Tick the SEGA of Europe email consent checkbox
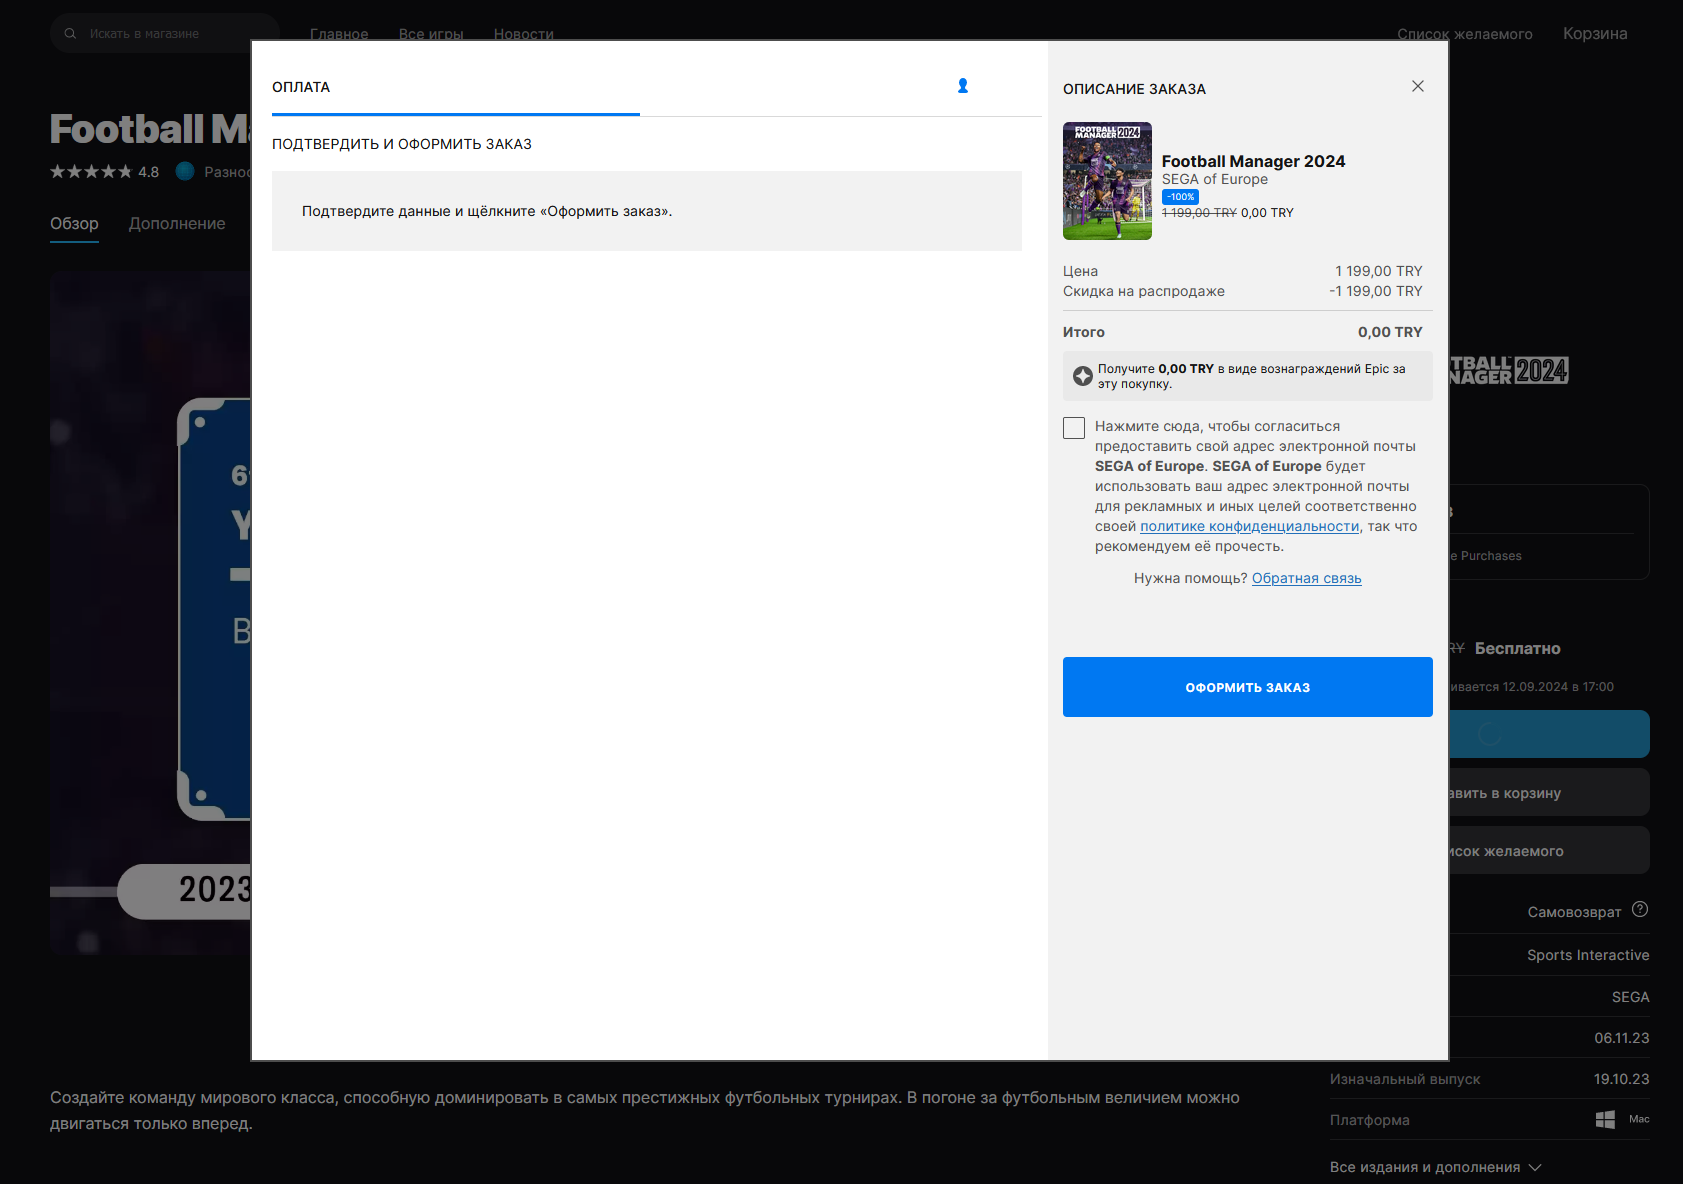The width and height of the screenshot is (1683, 1184). click(x=1074, y=428)
